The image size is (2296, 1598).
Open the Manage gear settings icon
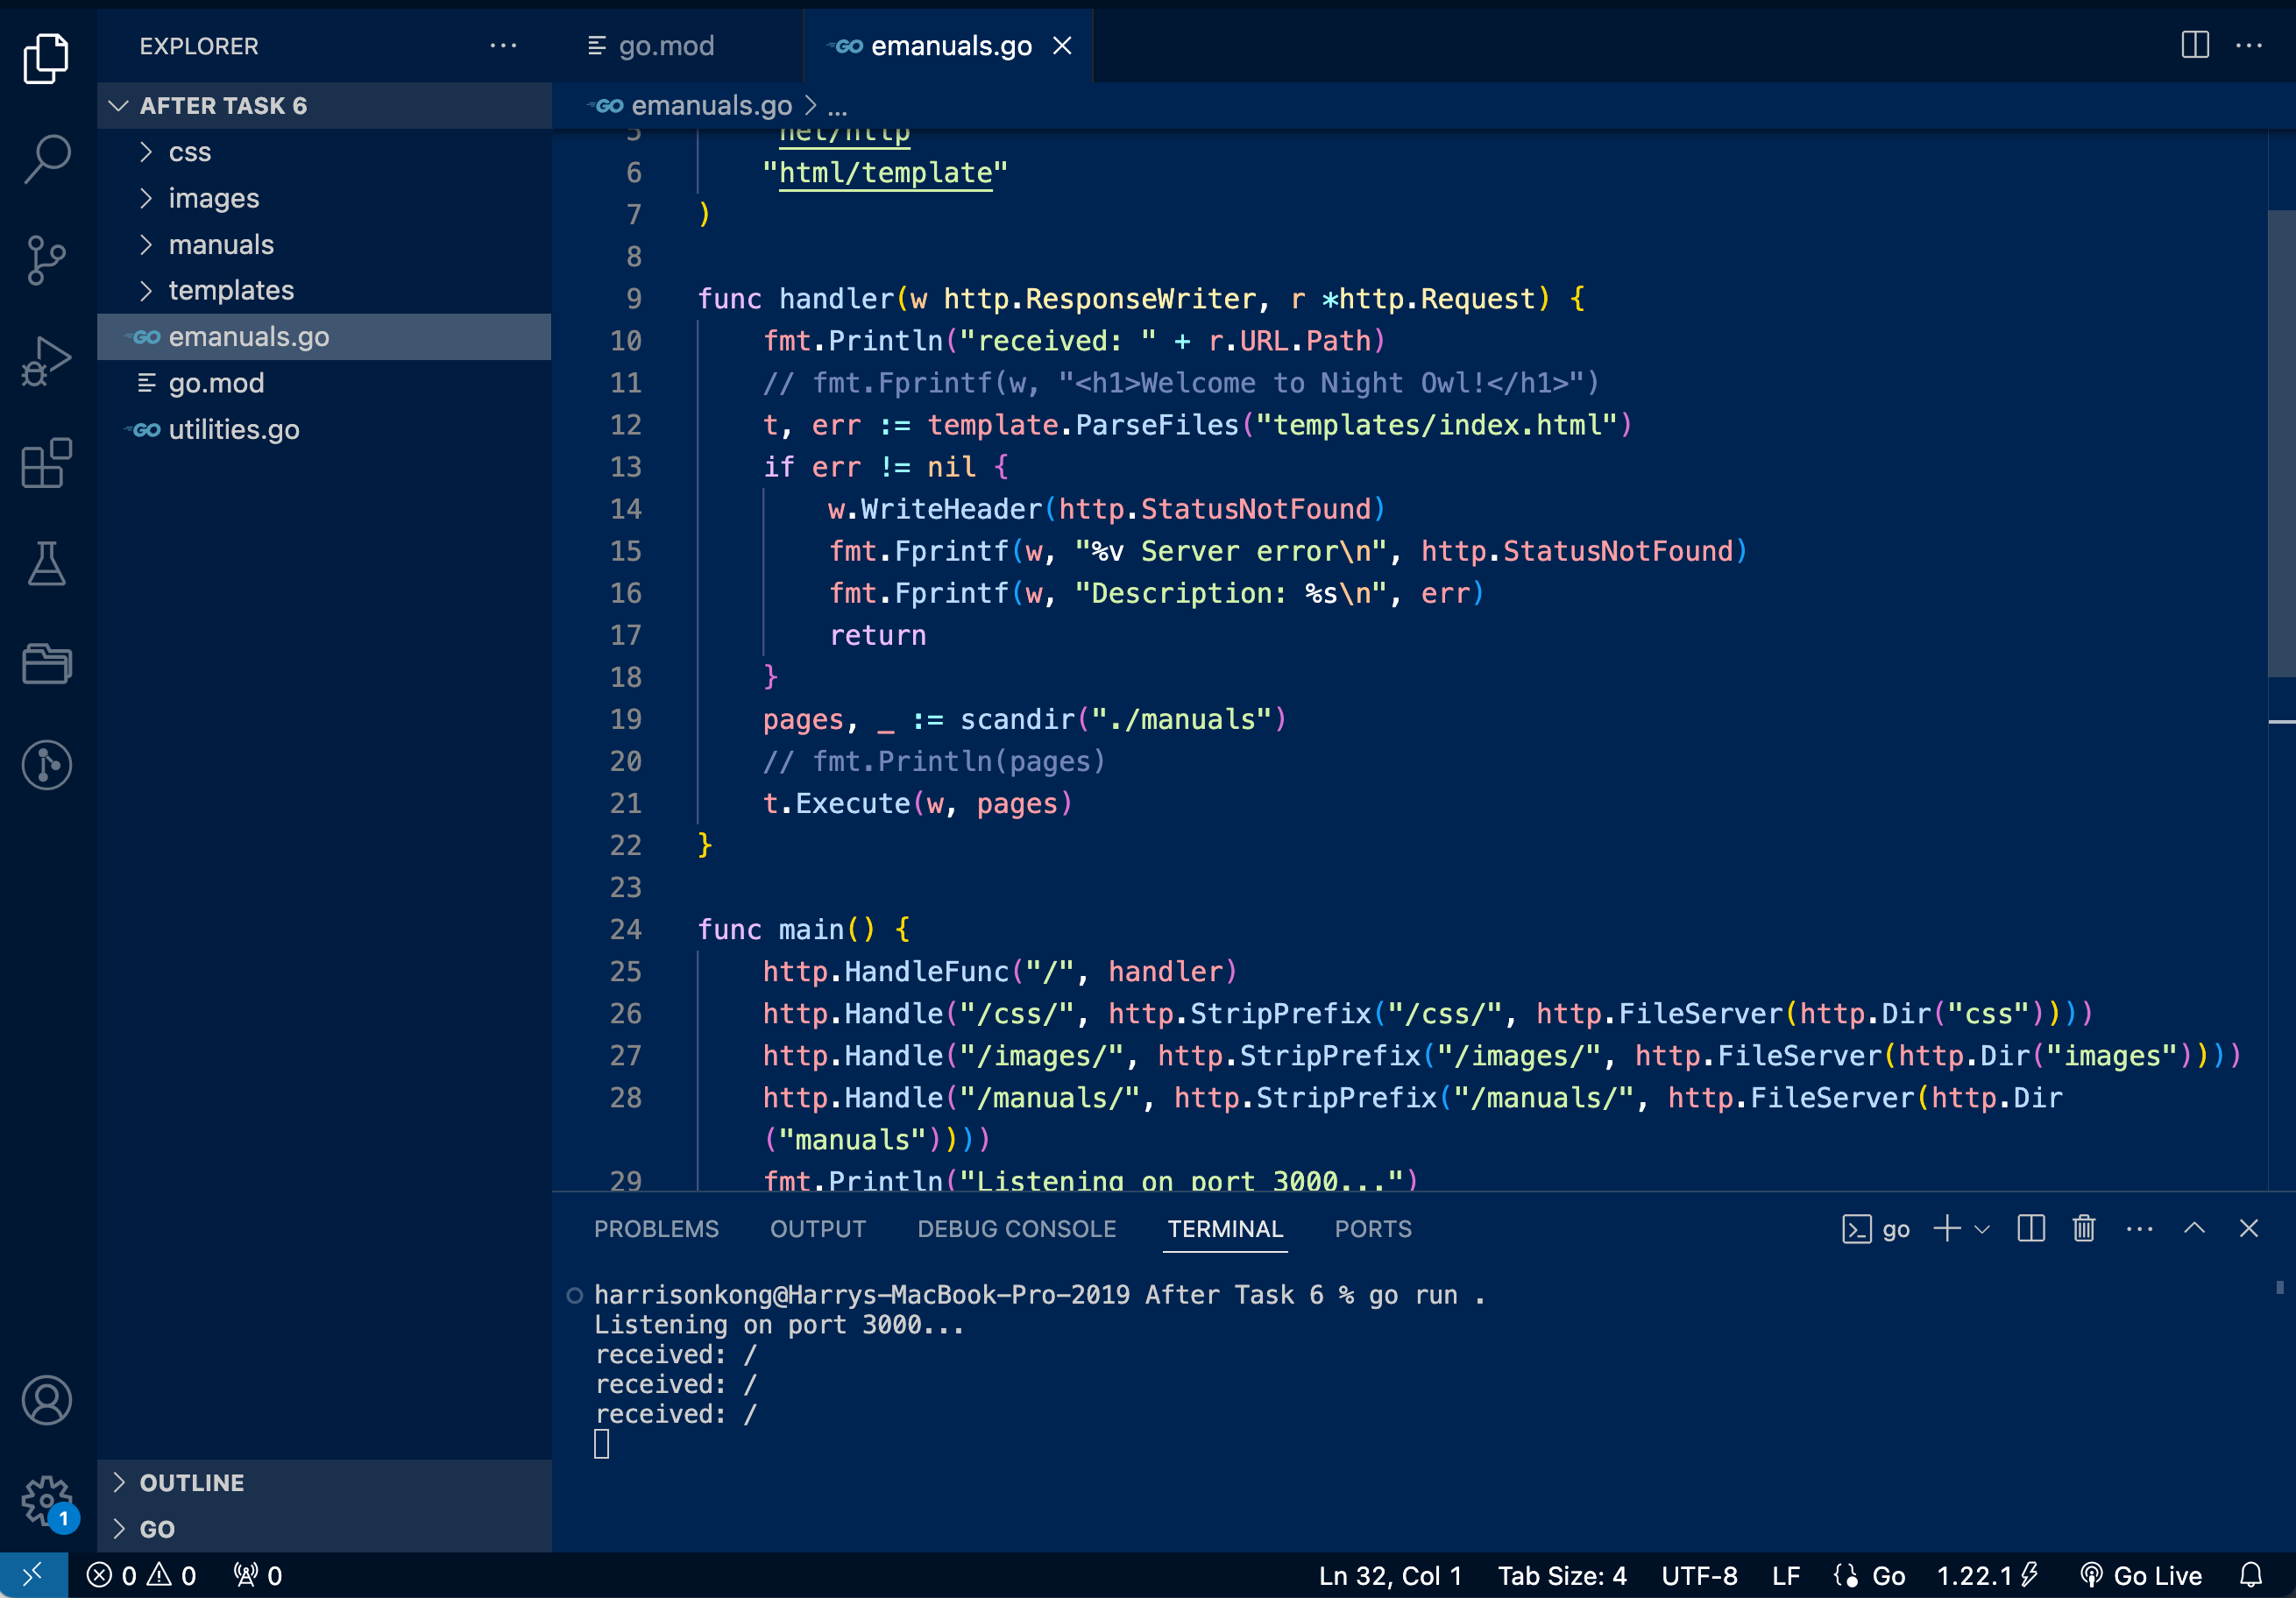(46, 1499)
